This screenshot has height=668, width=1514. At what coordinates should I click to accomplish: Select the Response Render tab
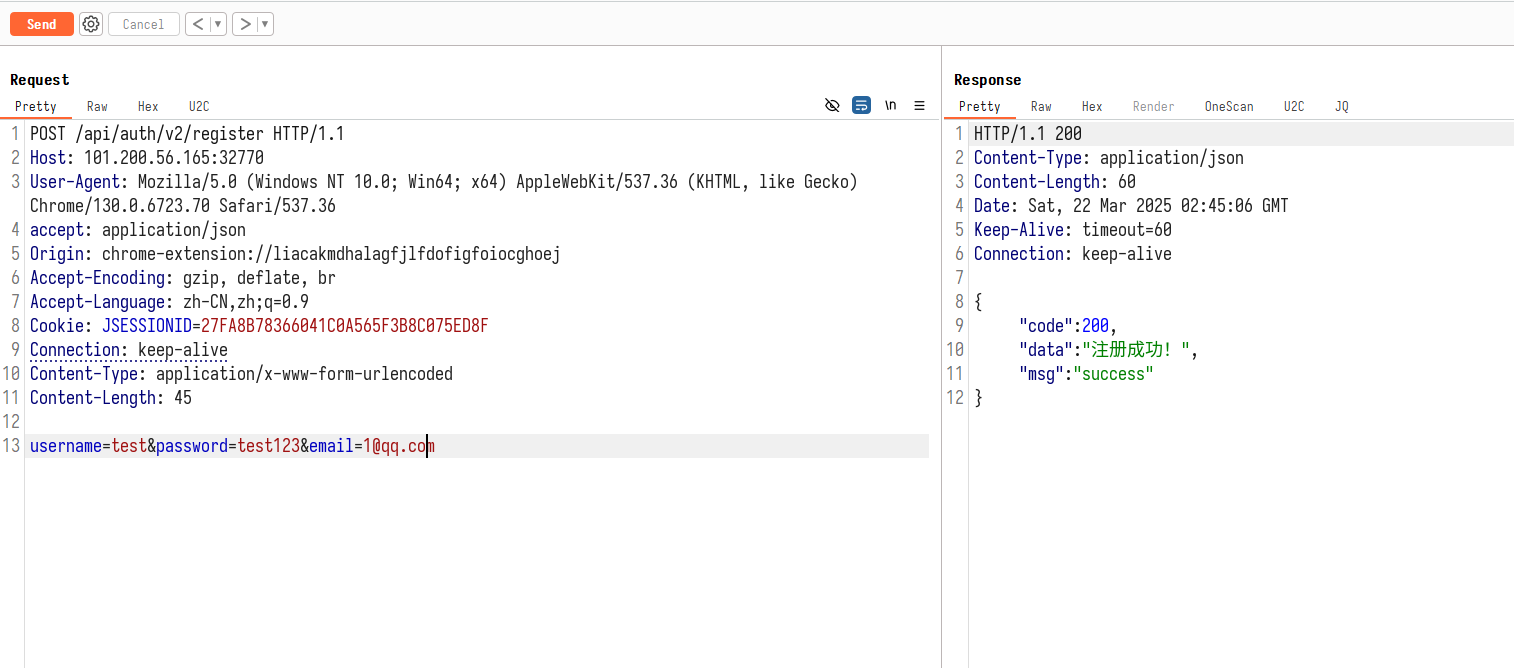[x=1153, y=107]
